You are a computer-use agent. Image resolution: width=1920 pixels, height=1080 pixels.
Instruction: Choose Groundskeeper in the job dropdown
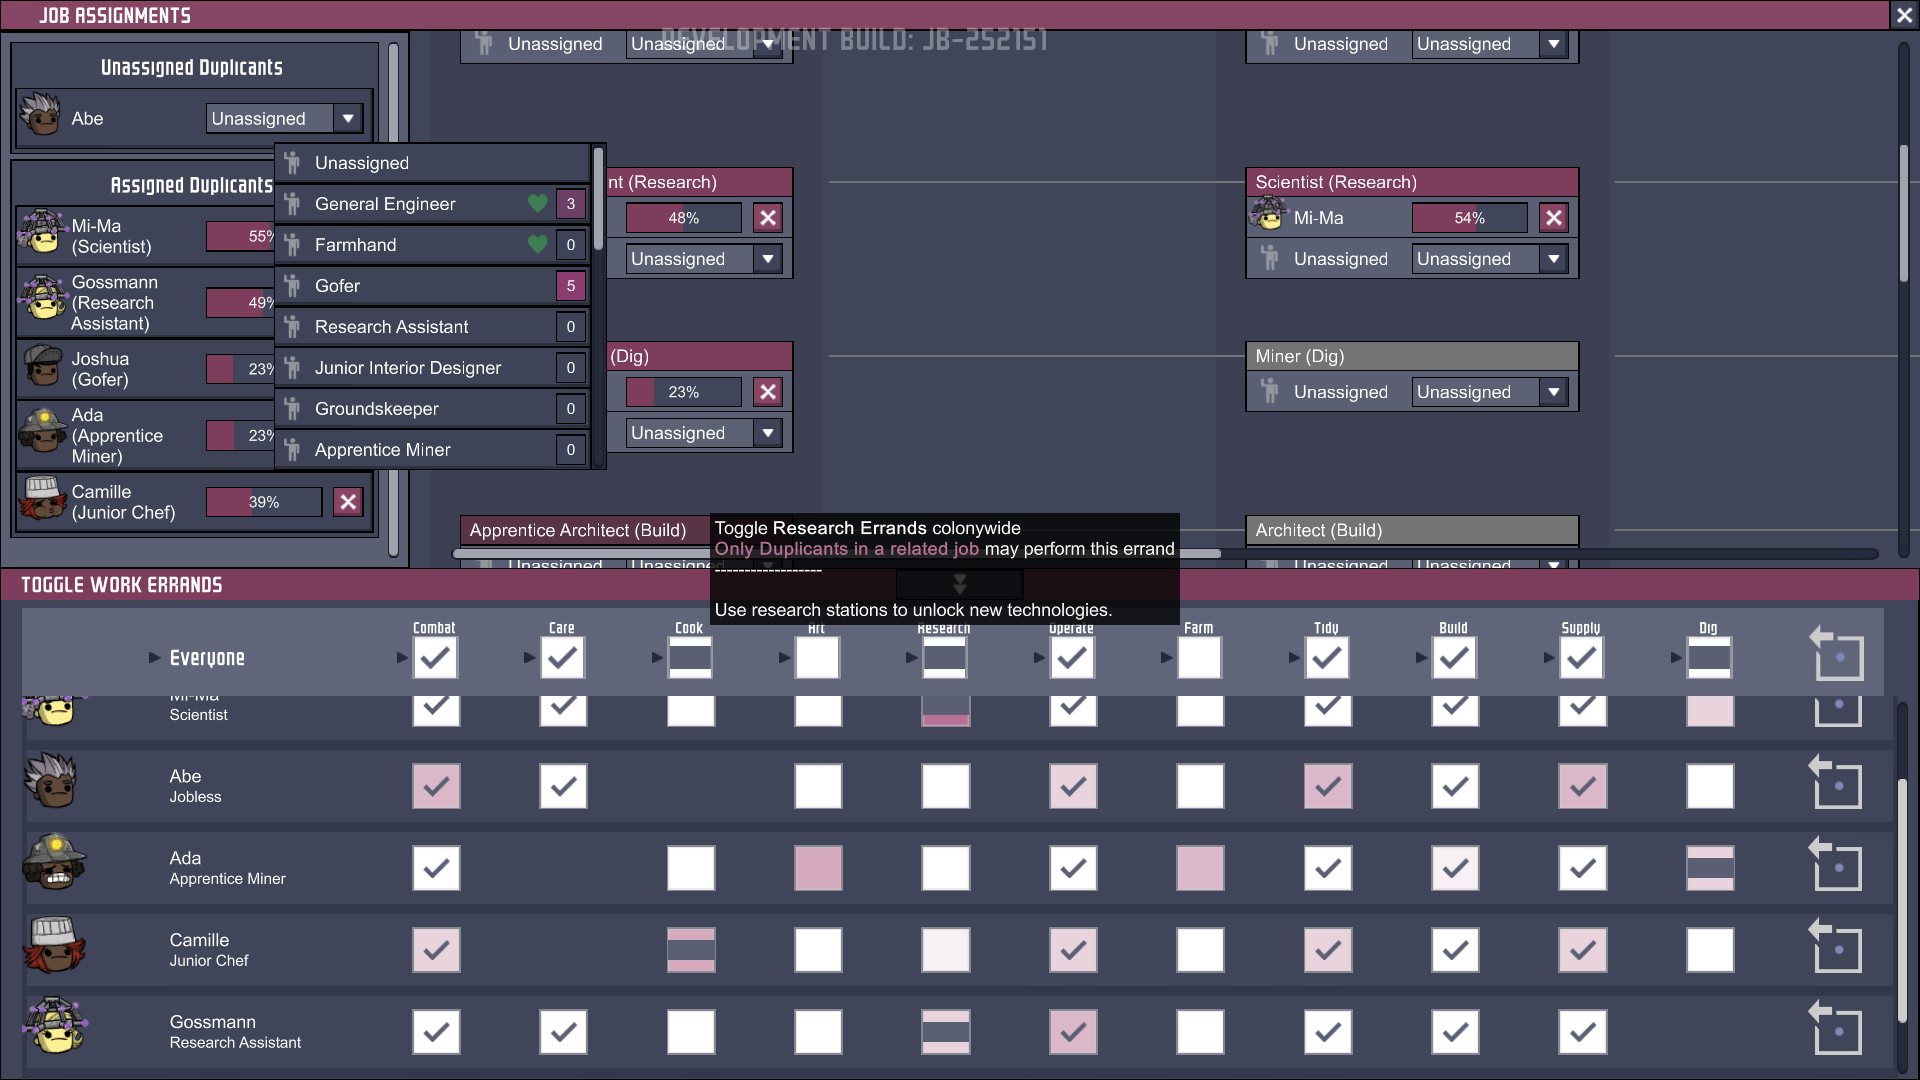click(x=376, y=409)
